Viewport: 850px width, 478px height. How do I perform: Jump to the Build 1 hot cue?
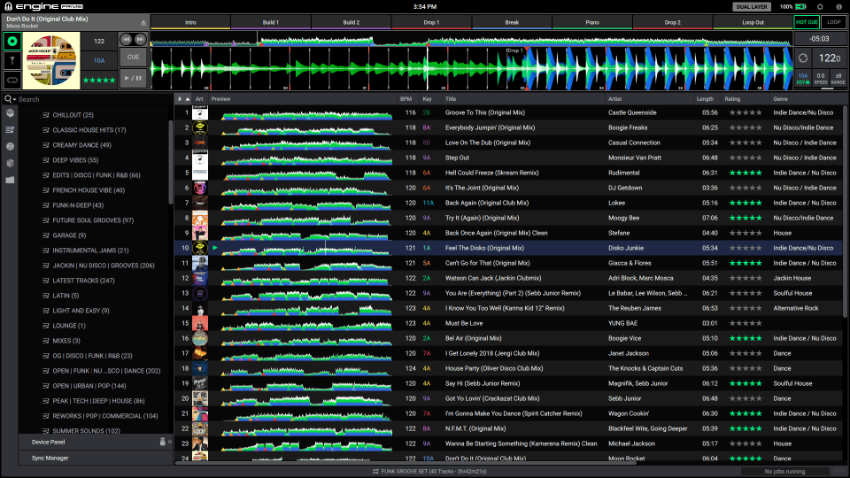coord(271,23)
